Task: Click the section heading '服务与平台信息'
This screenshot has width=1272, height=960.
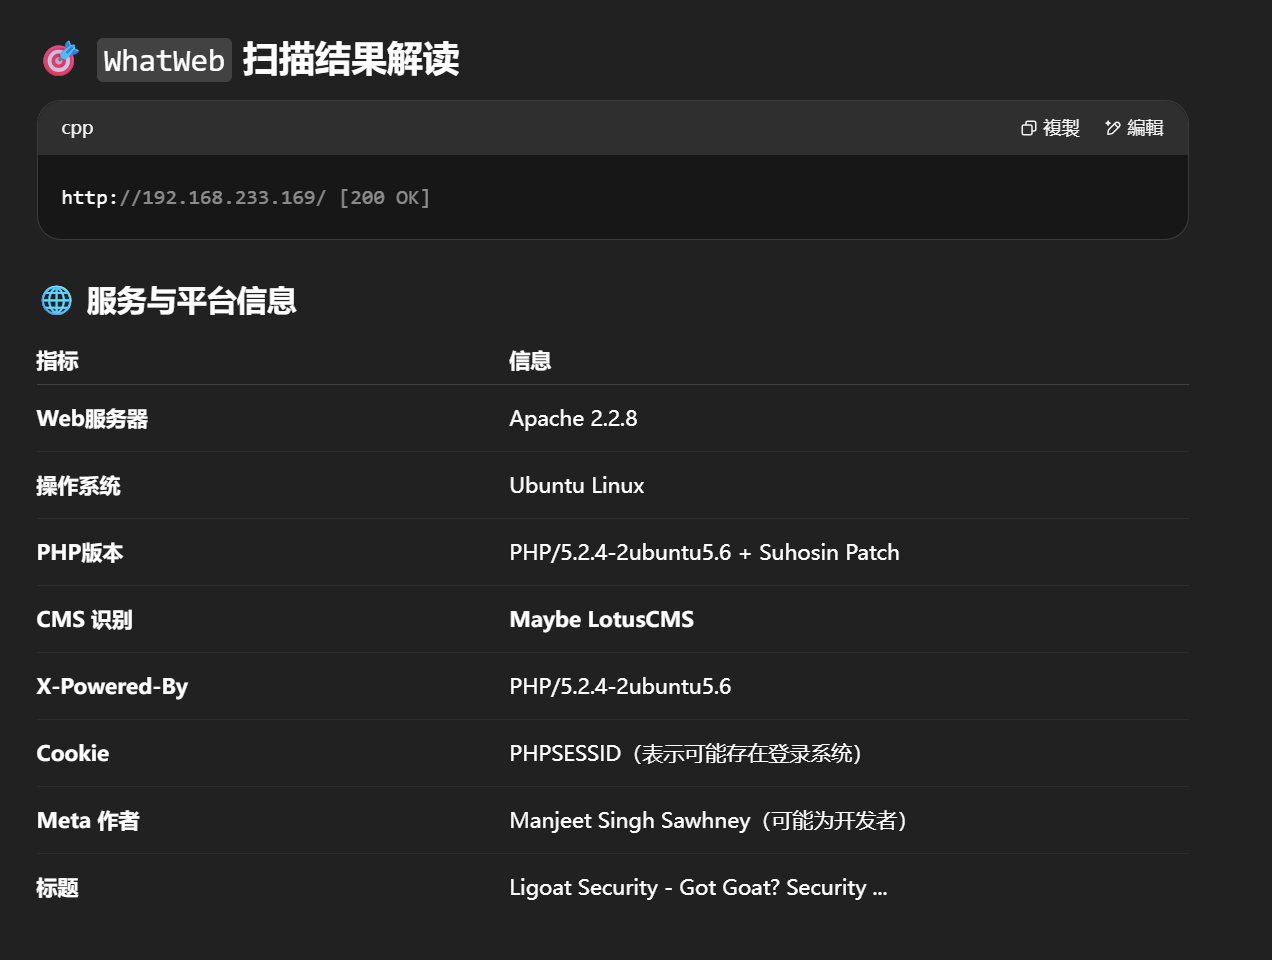Action: (191, 300)
